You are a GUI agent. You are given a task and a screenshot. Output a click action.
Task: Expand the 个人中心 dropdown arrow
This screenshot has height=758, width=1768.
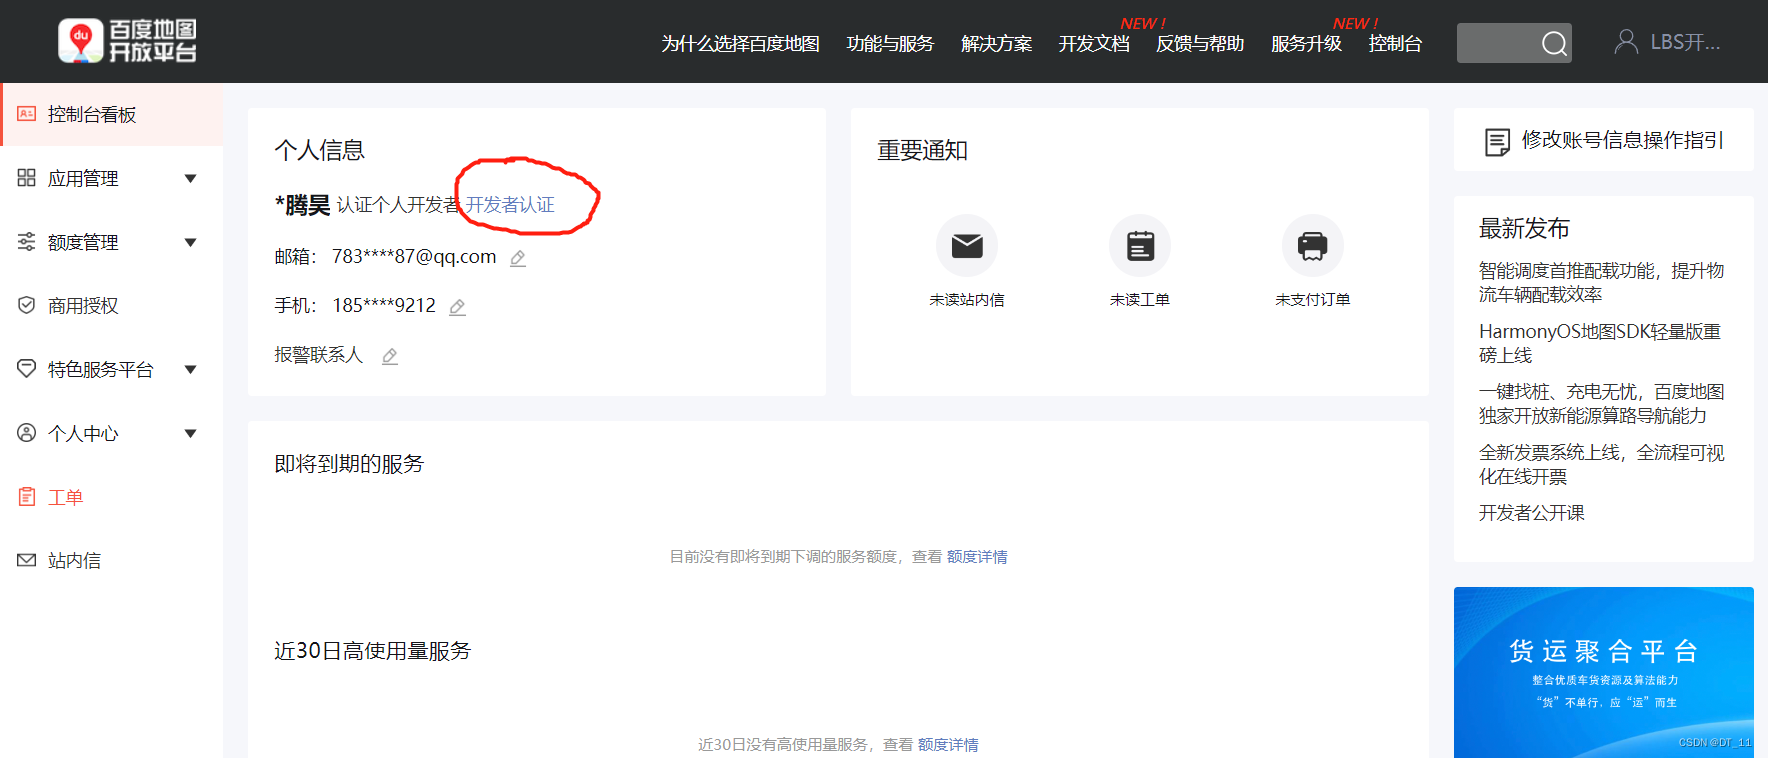click(191, 434)
